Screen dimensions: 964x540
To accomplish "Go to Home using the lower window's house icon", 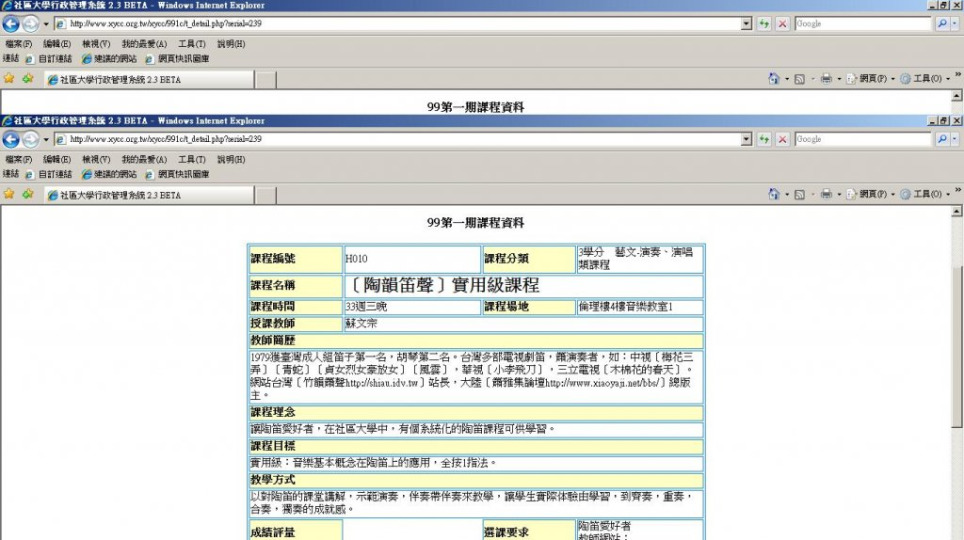I will click(x=773, y=194).
